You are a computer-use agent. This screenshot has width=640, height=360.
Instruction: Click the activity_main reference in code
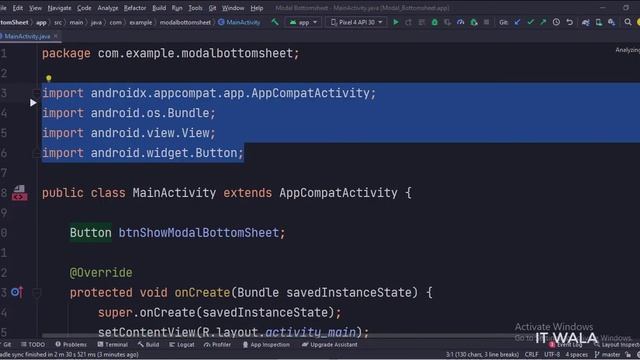pyautogui.click(x=311, y=332)
